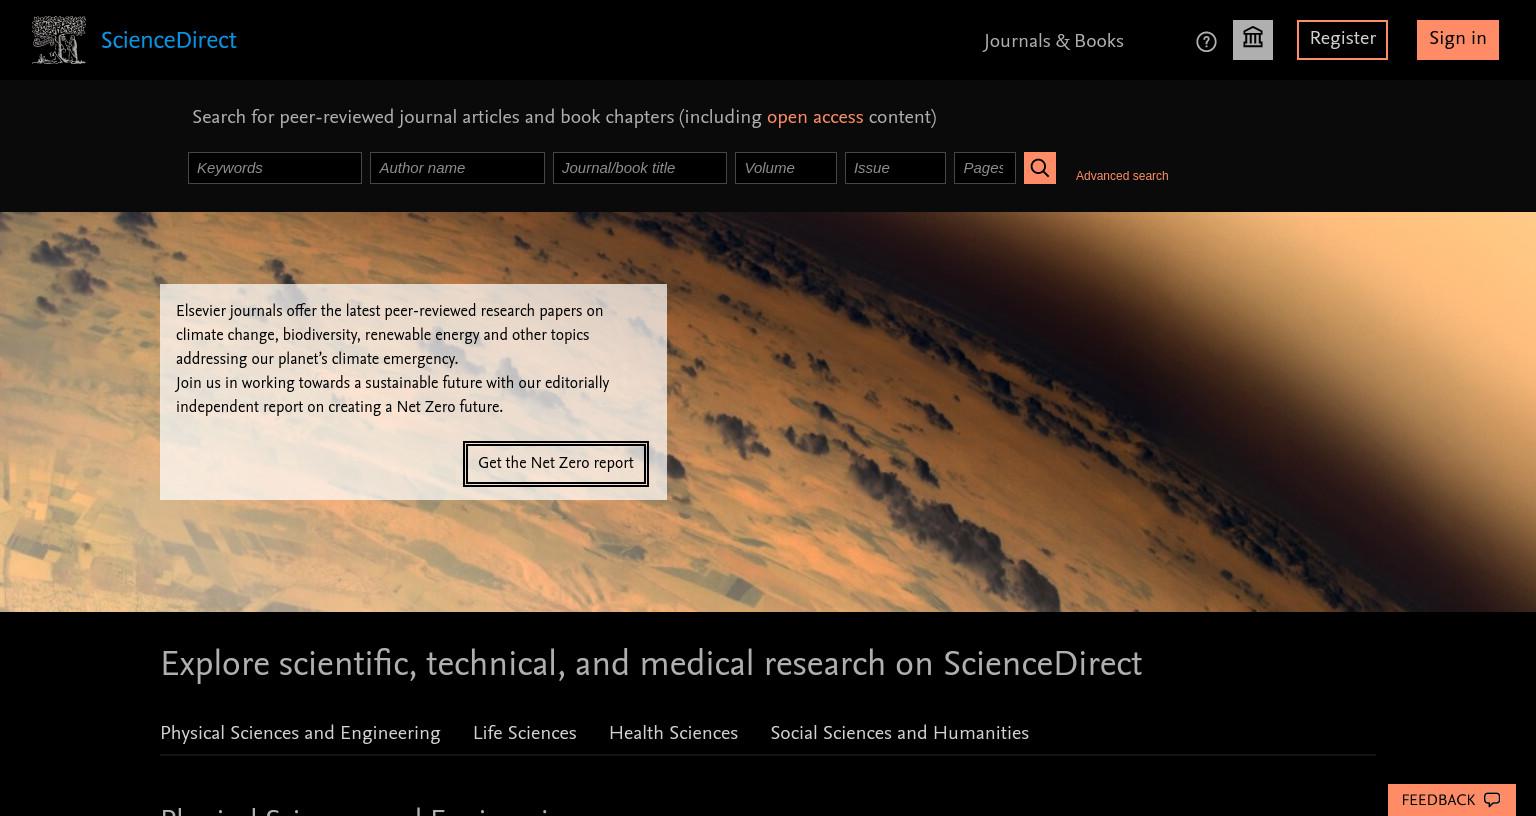Image resolution: width=1536 pixels, height=816 pixels.
Task: Focus the Author name field
Action: (x=457, y=168)
